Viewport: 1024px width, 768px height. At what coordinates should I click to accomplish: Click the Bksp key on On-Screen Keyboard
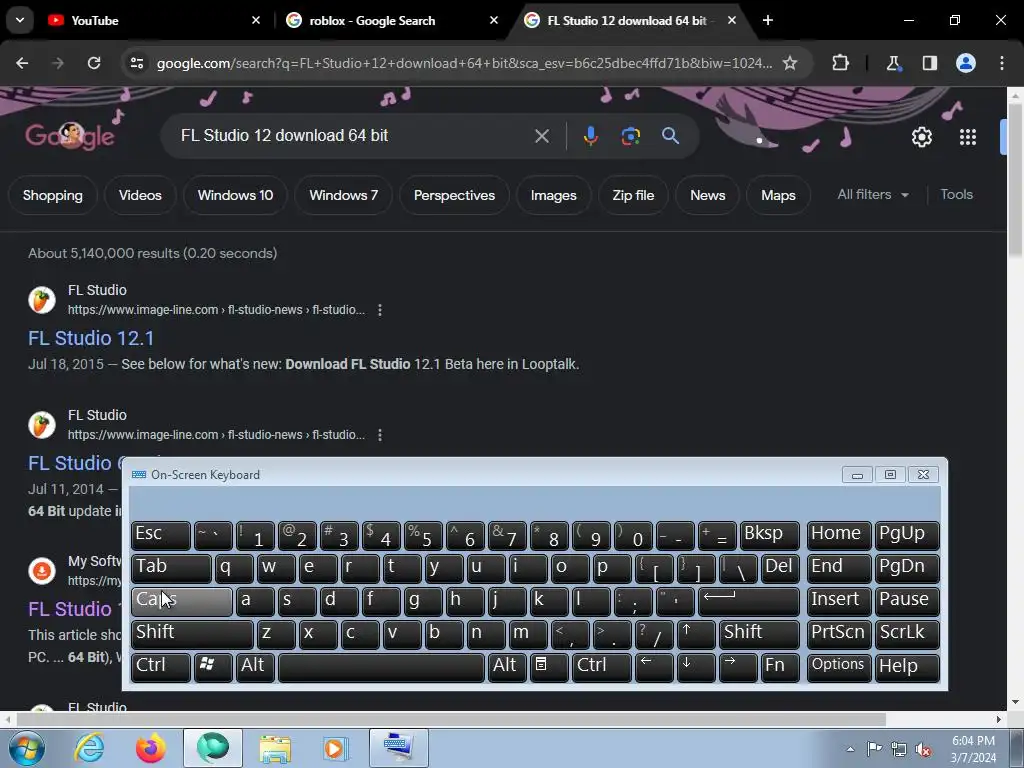(x=770, y=536)
